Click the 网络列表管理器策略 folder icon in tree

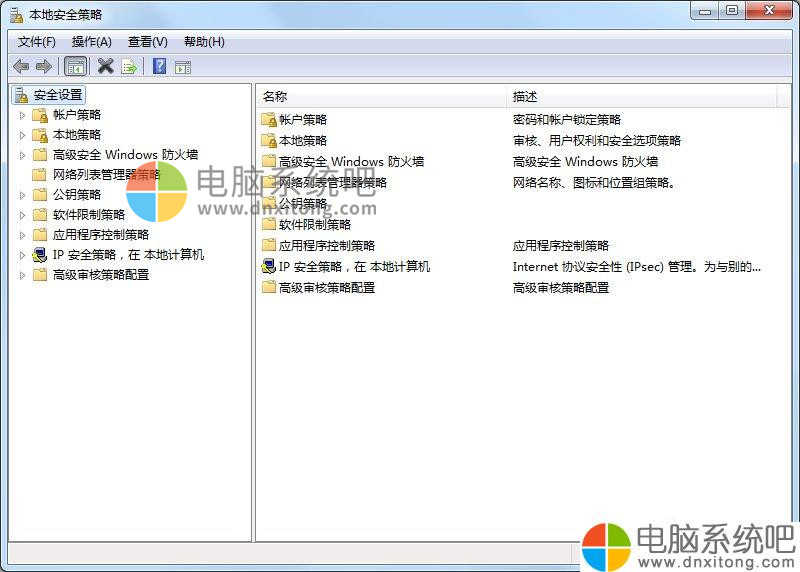coord(39,175)
